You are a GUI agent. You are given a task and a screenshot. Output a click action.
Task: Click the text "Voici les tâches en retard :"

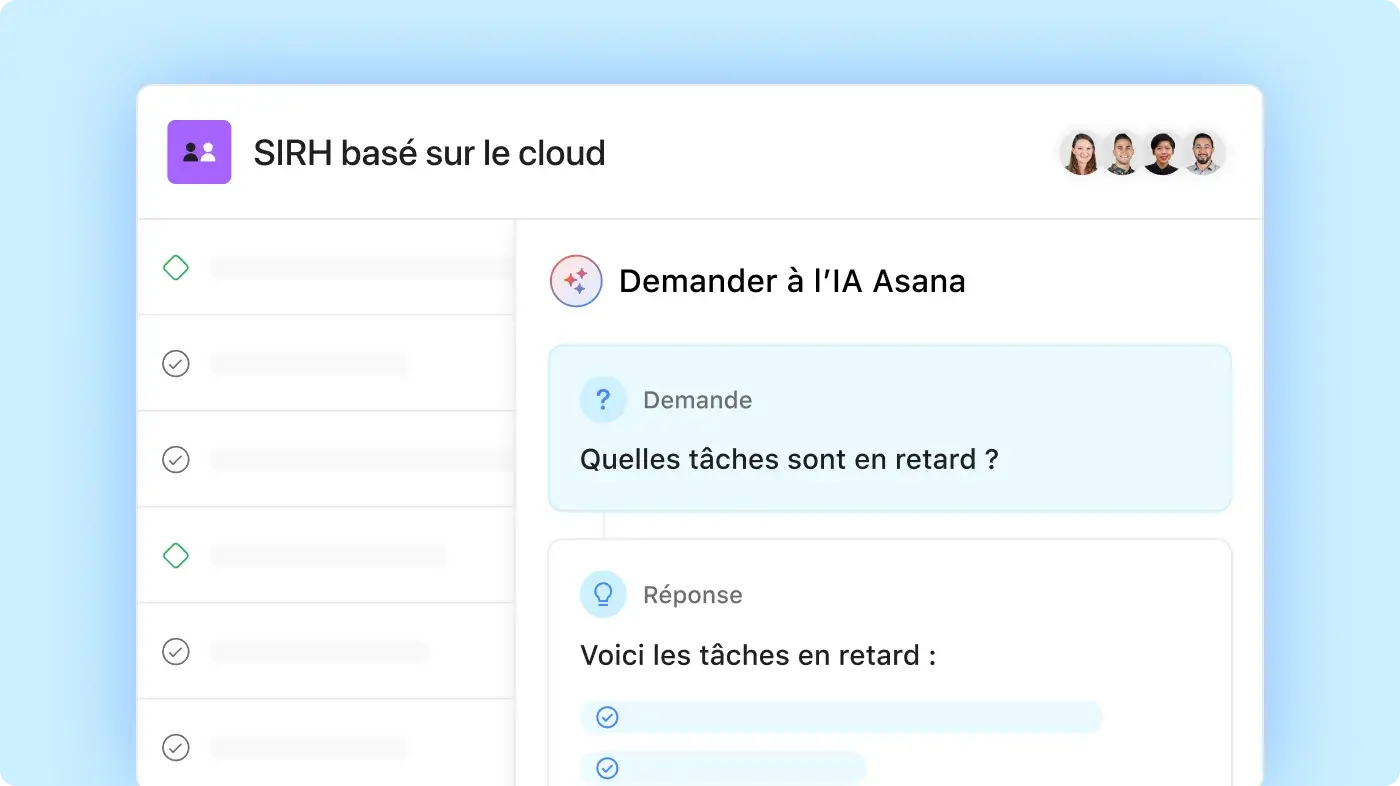758,656
